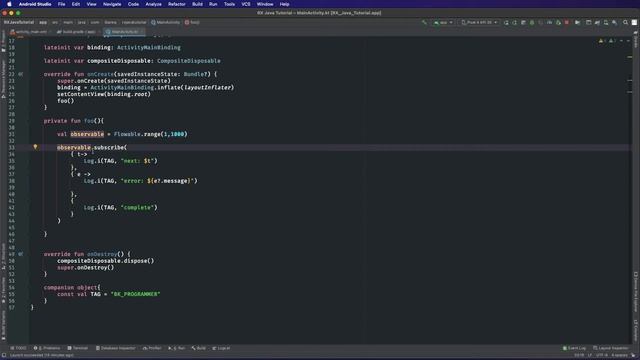Open the Layout Inspector panel

[611, 348]
